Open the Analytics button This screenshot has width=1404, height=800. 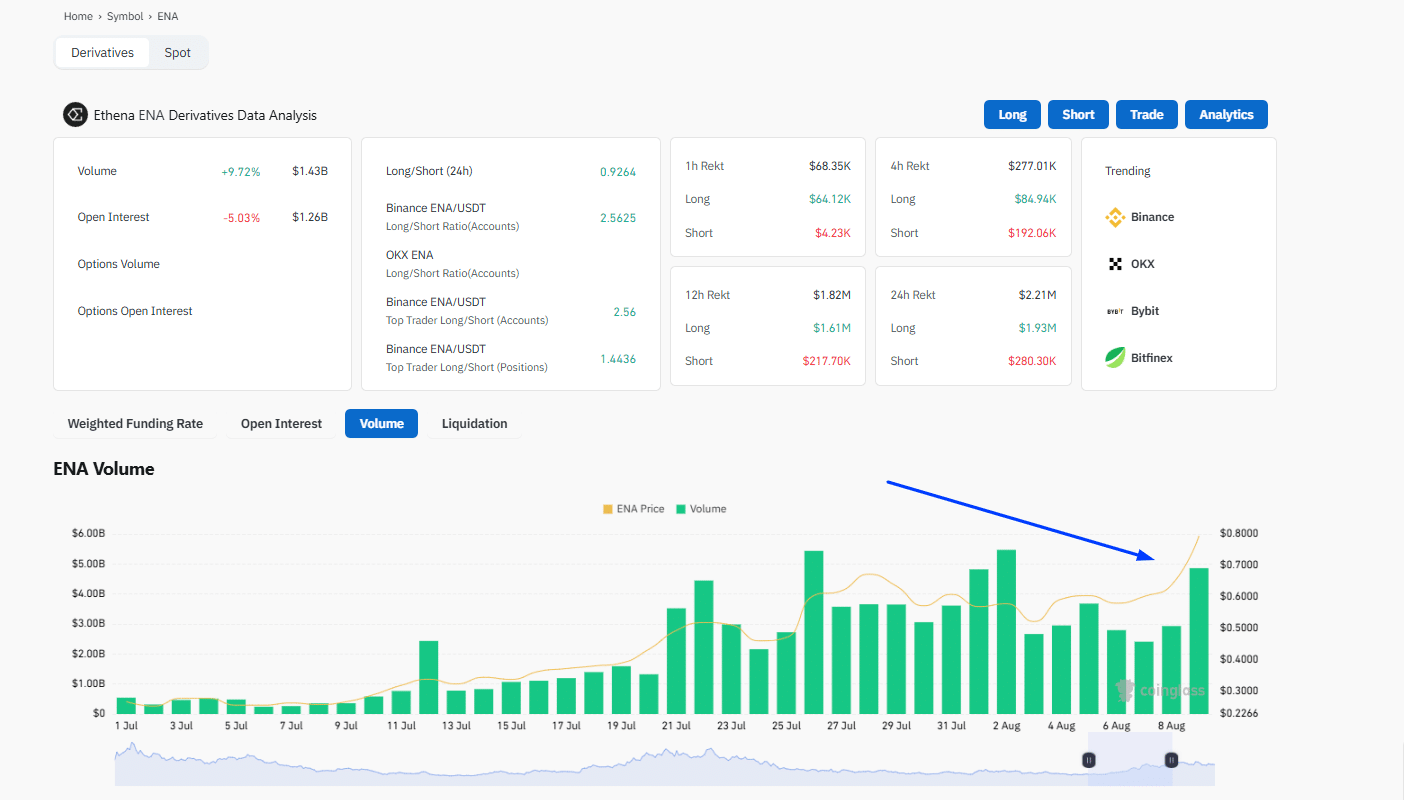(1225, 115)
